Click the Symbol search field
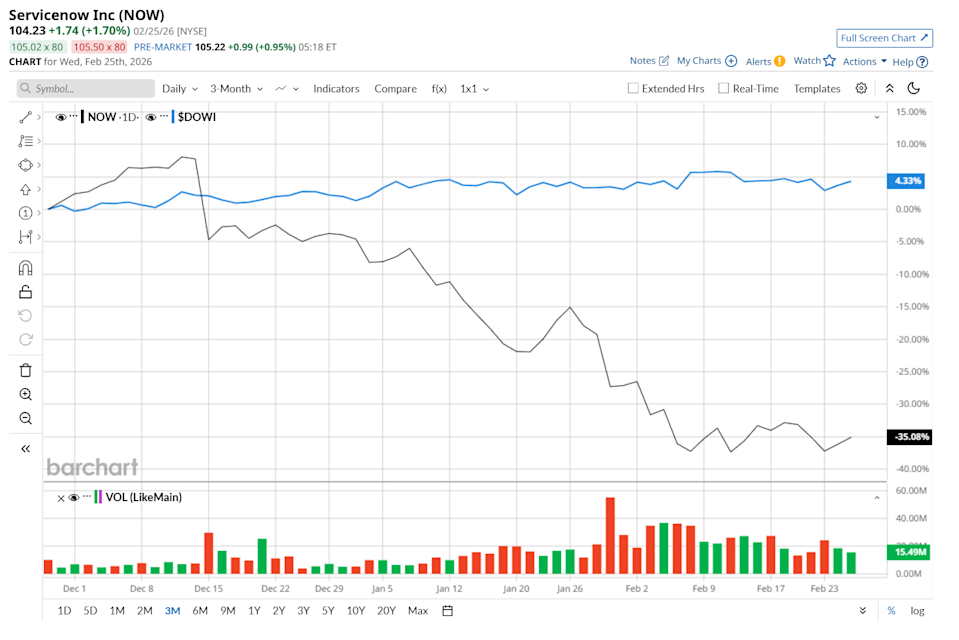Image resolution: width=959 pixels, height=640 pixels. point(86,89)
